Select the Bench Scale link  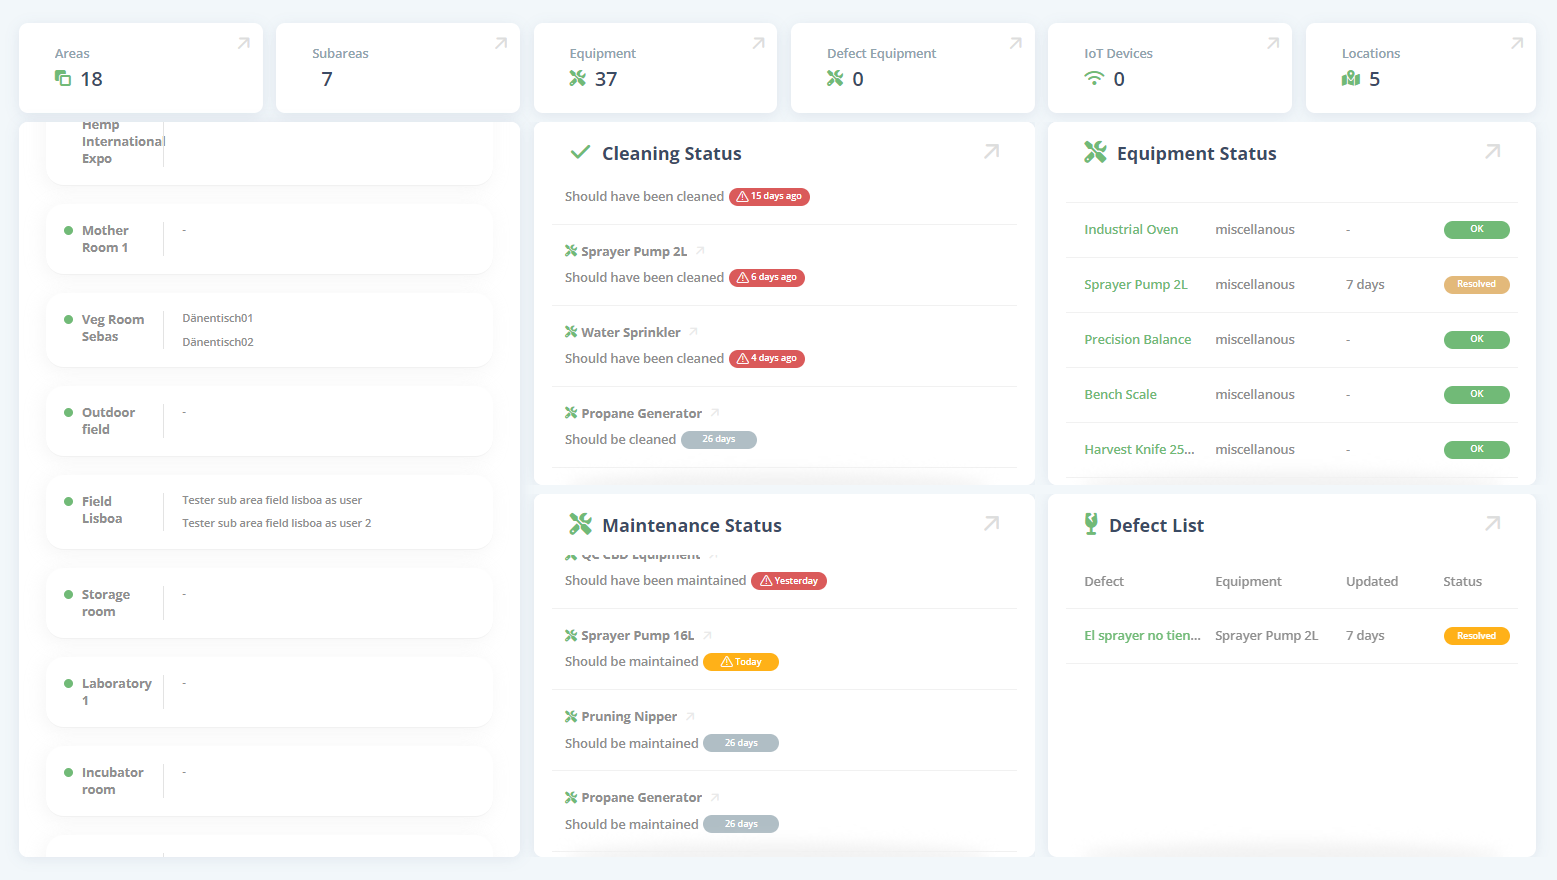click(x=1120, y=395)
